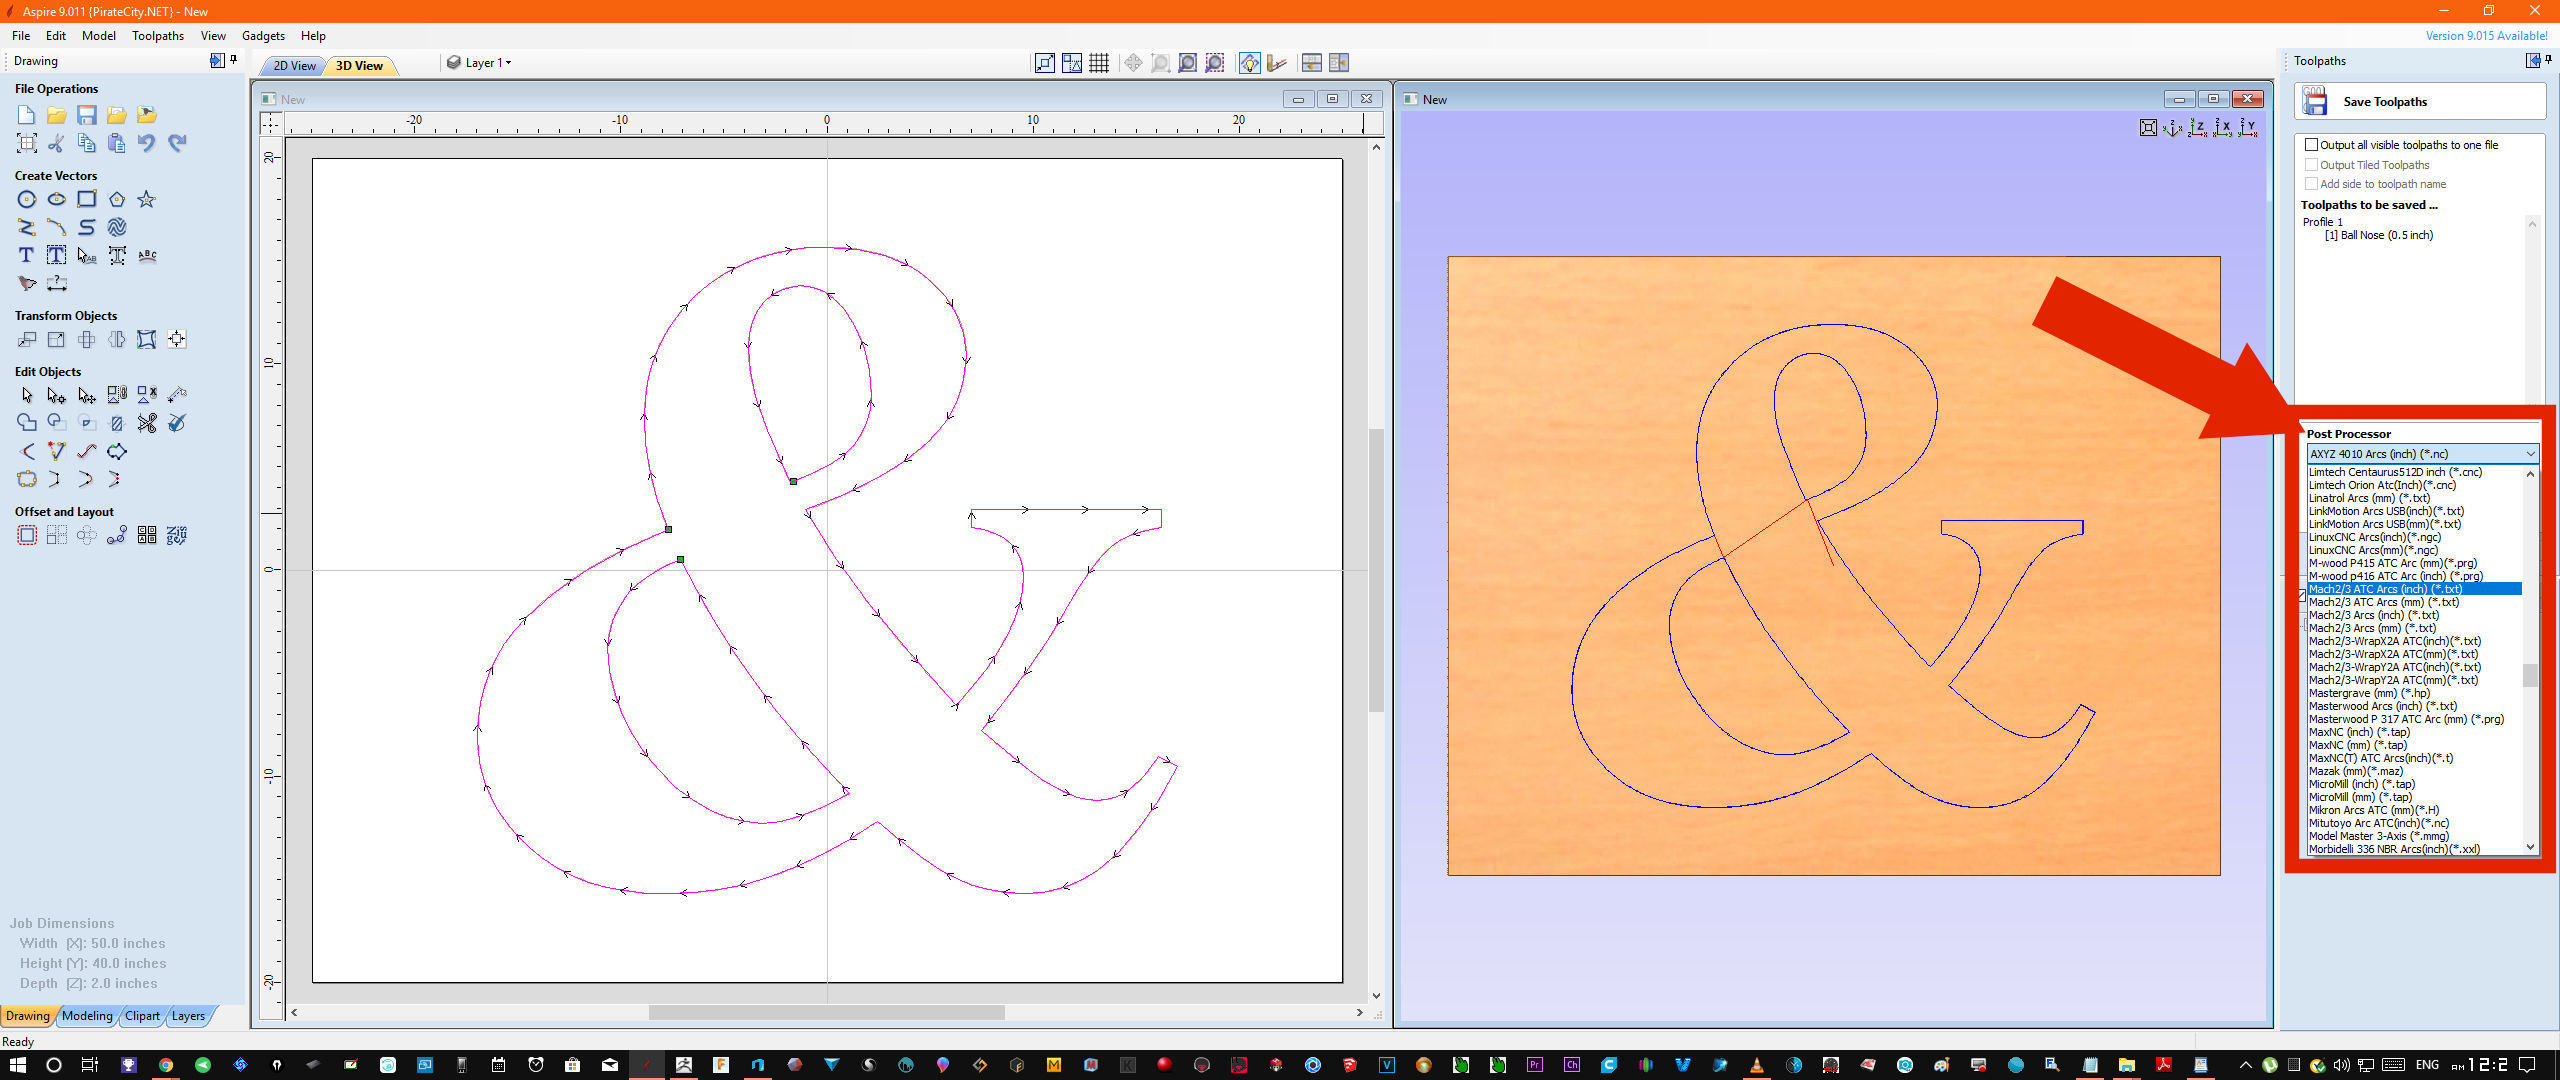Open the Weld Vectors tool

tap(27, 423)
